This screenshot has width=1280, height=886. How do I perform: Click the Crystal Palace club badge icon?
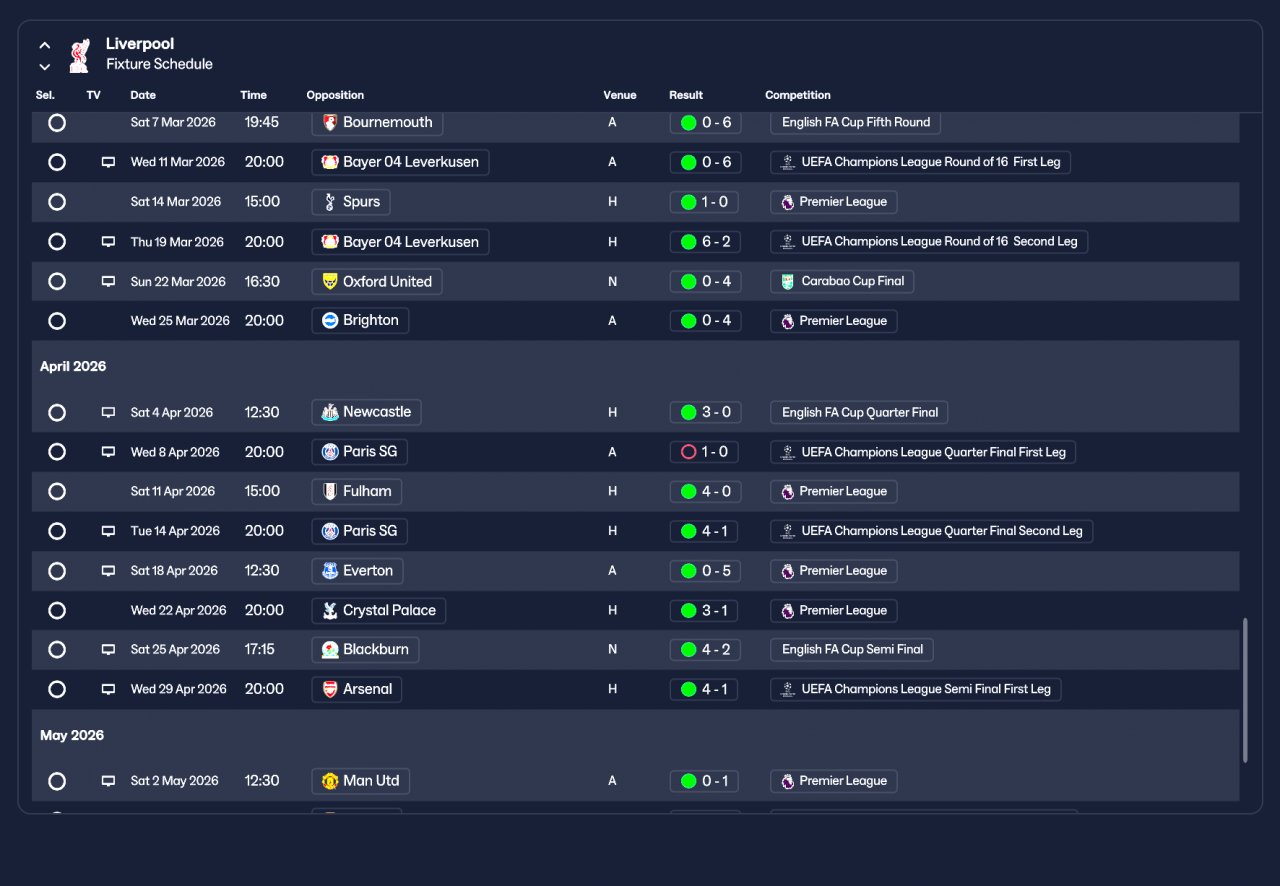330,610
